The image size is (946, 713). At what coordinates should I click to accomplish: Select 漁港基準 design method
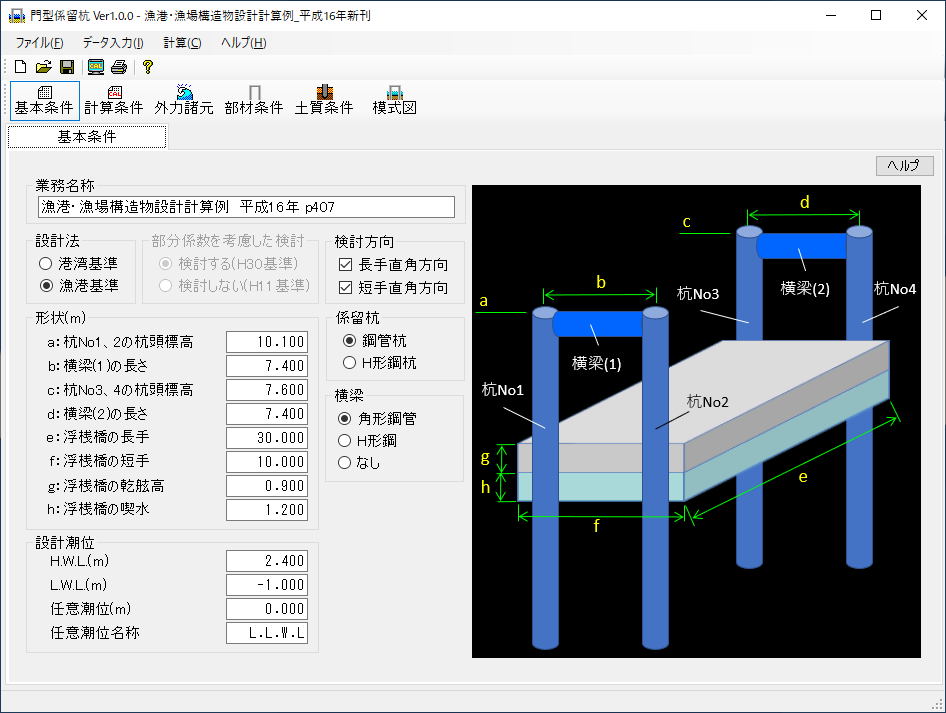click(x=78, y=285)
